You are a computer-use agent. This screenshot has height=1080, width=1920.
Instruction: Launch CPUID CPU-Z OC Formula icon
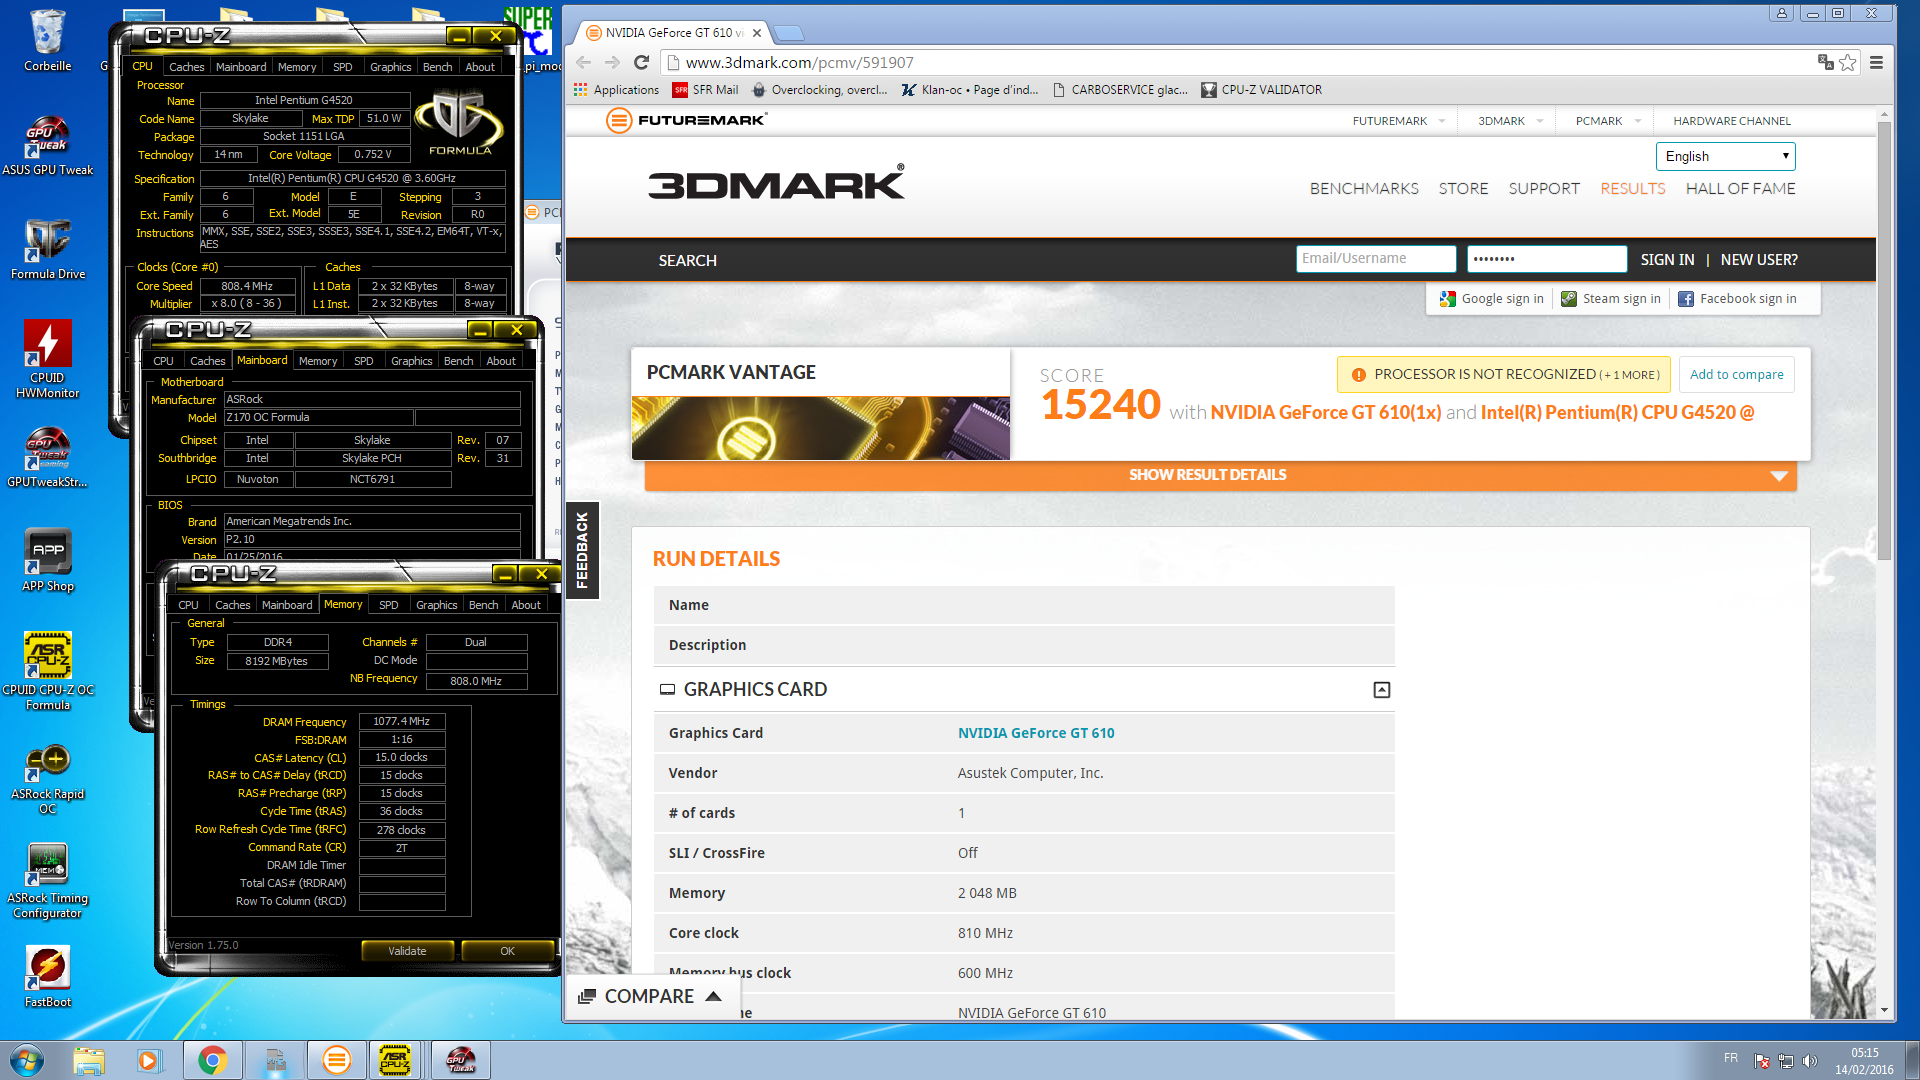pos(47,670)
